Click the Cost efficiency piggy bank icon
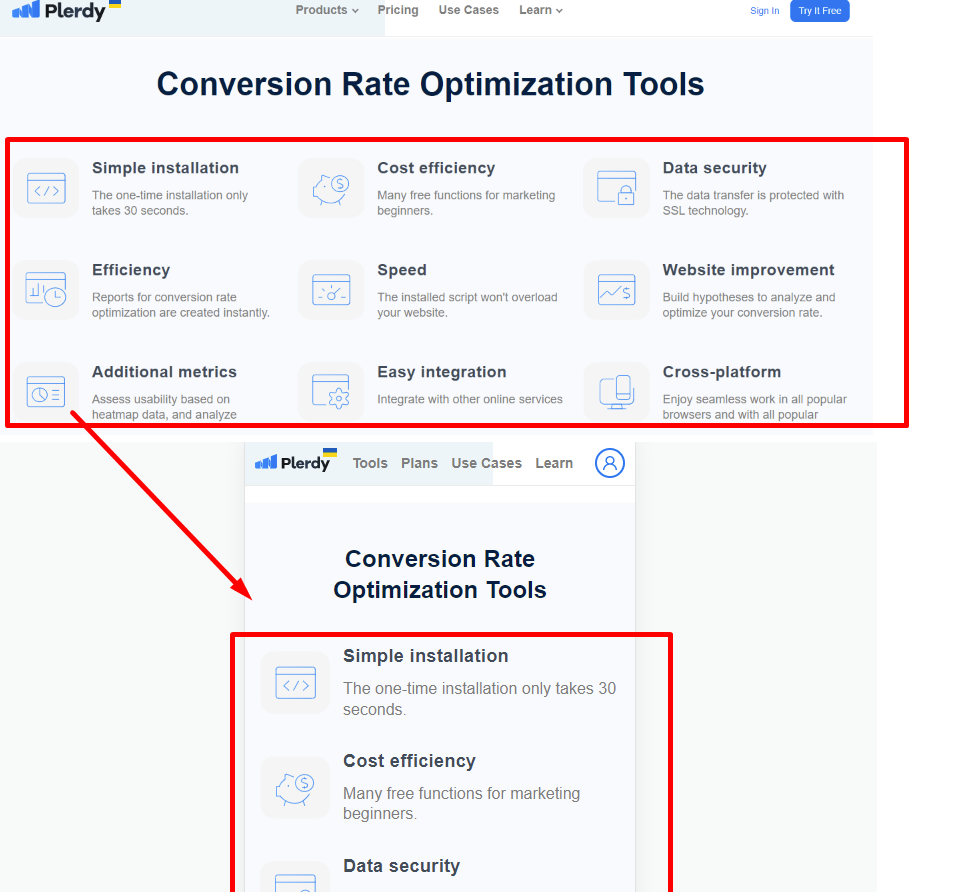Image resolution: width=980 pixels, height=892 pixels. pyautogui.click(x=331, y=188)
